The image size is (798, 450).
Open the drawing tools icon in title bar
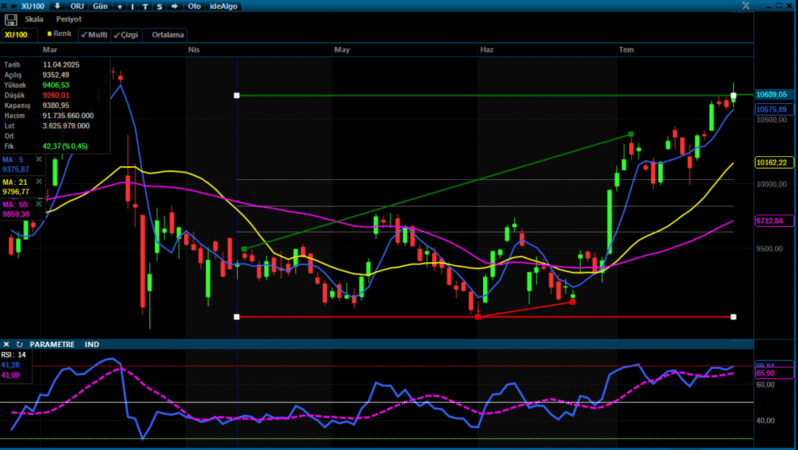pyautogui.click(x=746, y=6)
